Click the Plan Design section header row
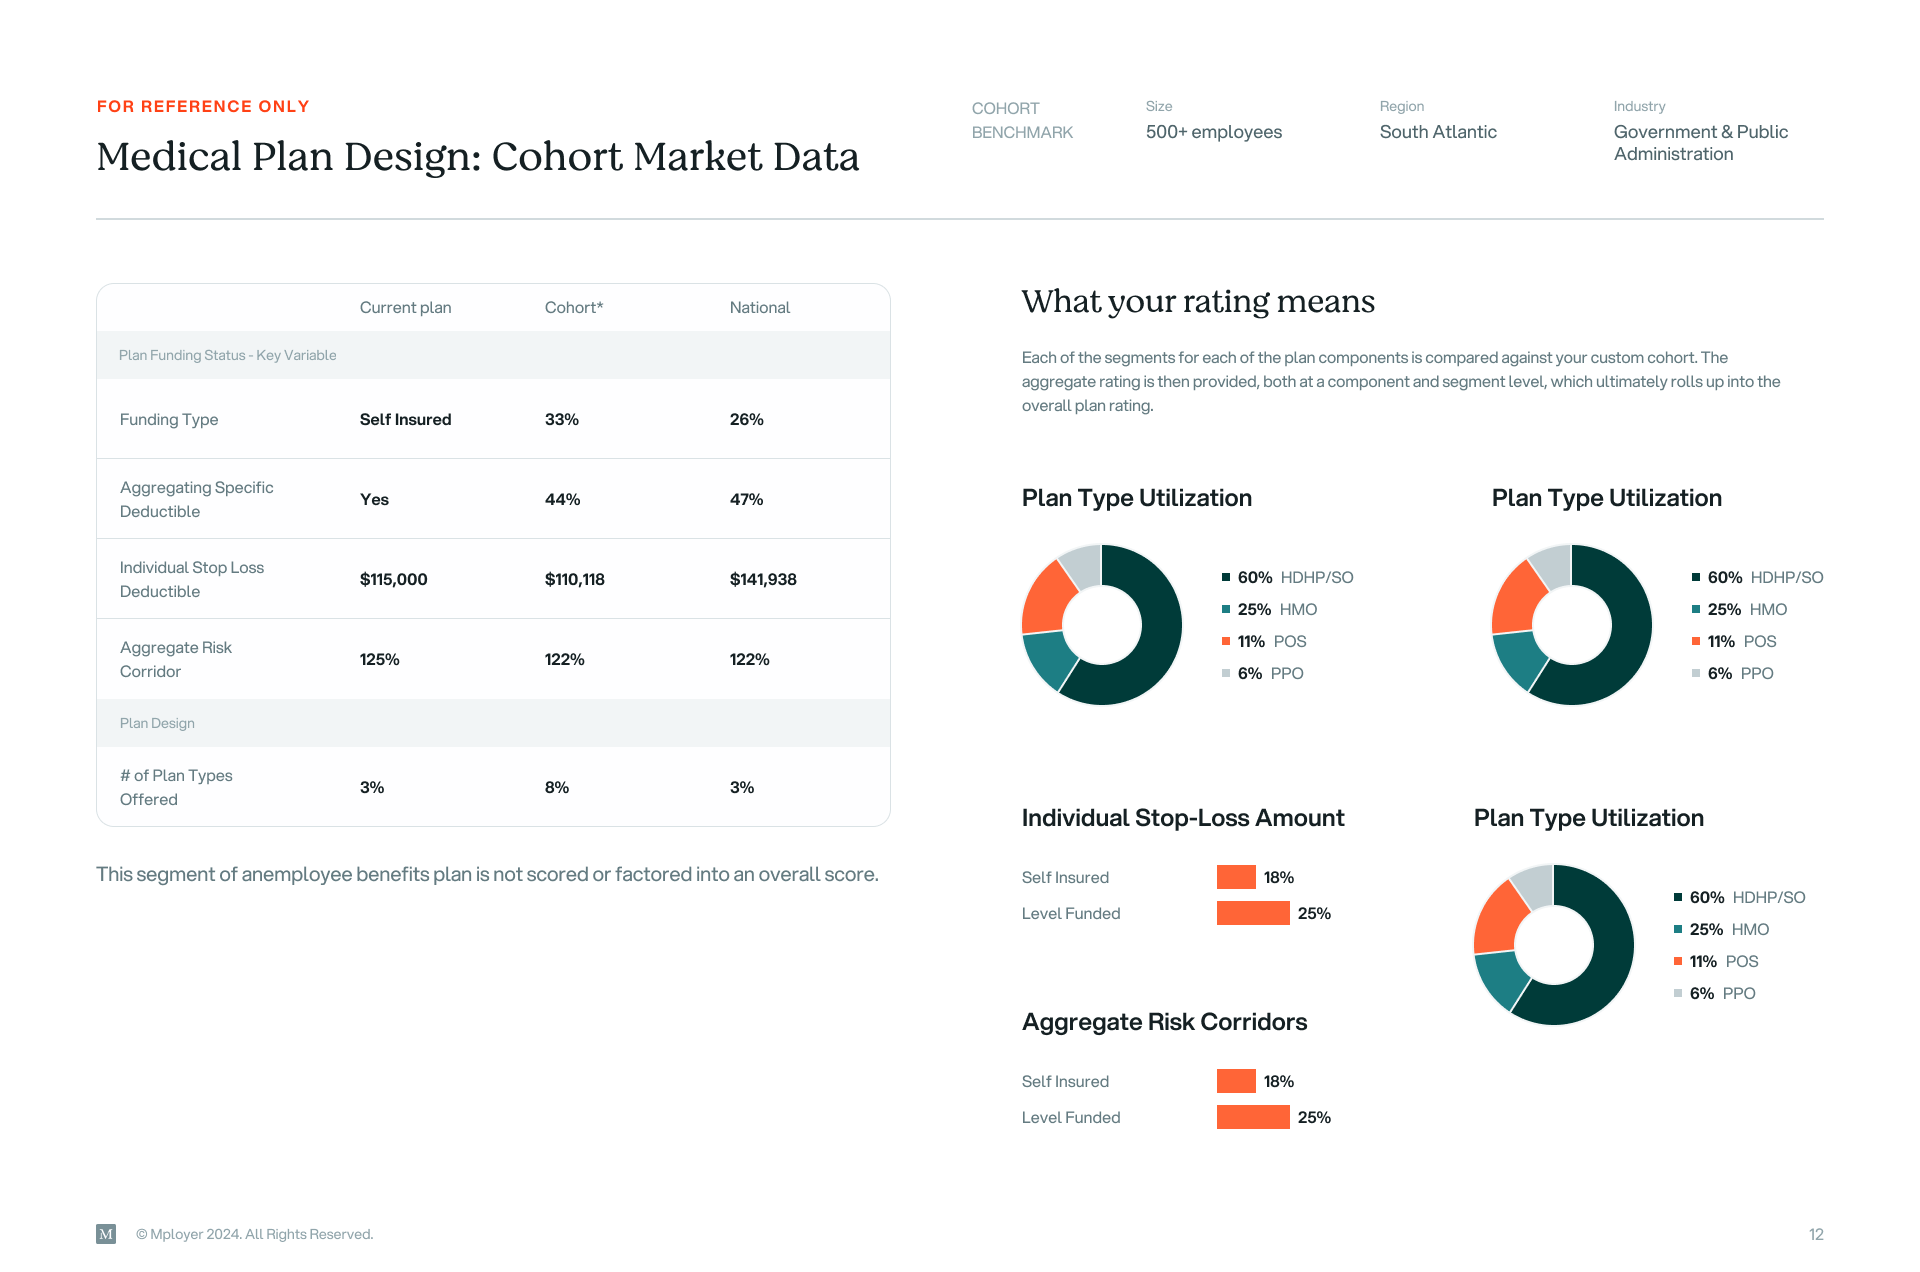The width and height of the screenshot is (1920, 1272). (x=157, y=723)
